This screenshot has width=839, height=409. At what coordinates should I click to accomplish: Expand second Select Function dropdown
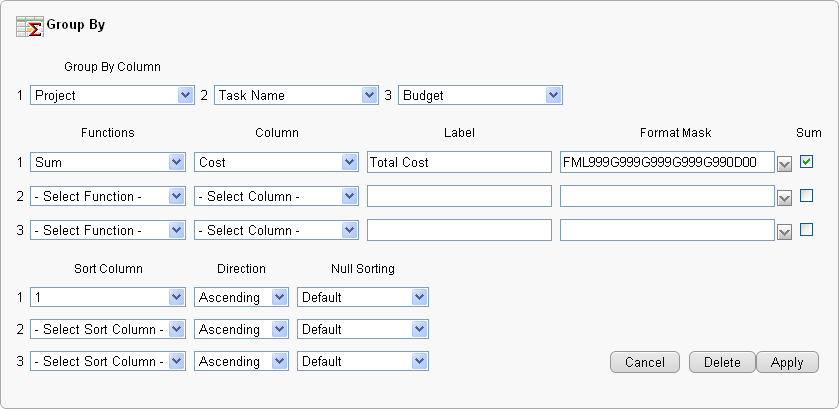pos(107,196)
